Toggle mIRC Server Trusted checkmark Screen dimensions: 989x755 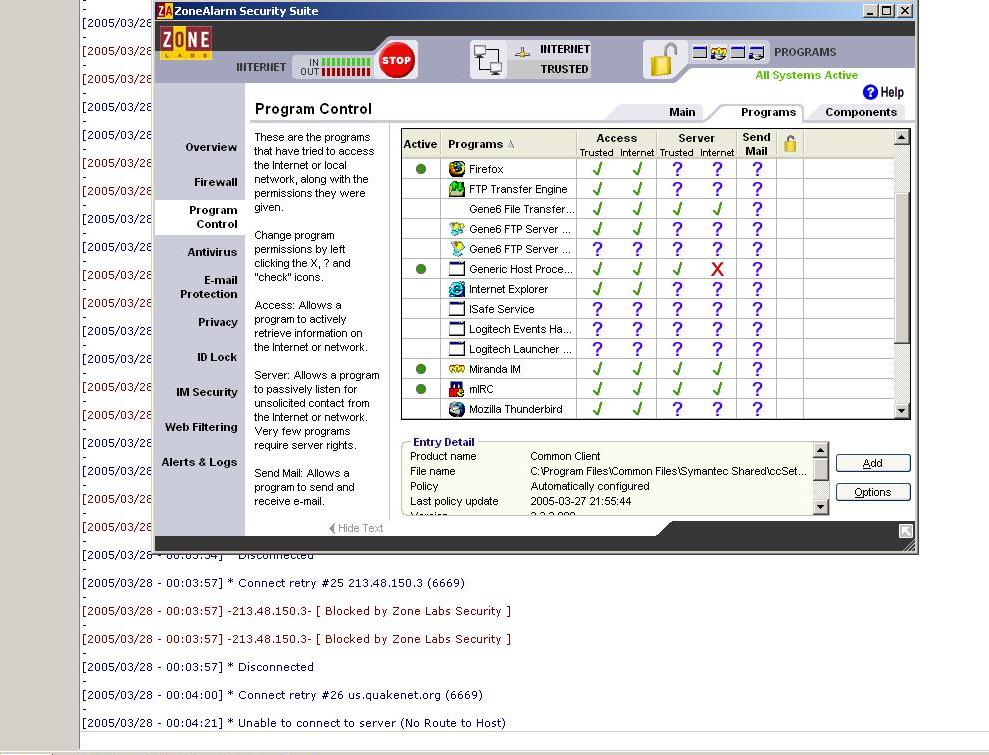coord(677,389)
